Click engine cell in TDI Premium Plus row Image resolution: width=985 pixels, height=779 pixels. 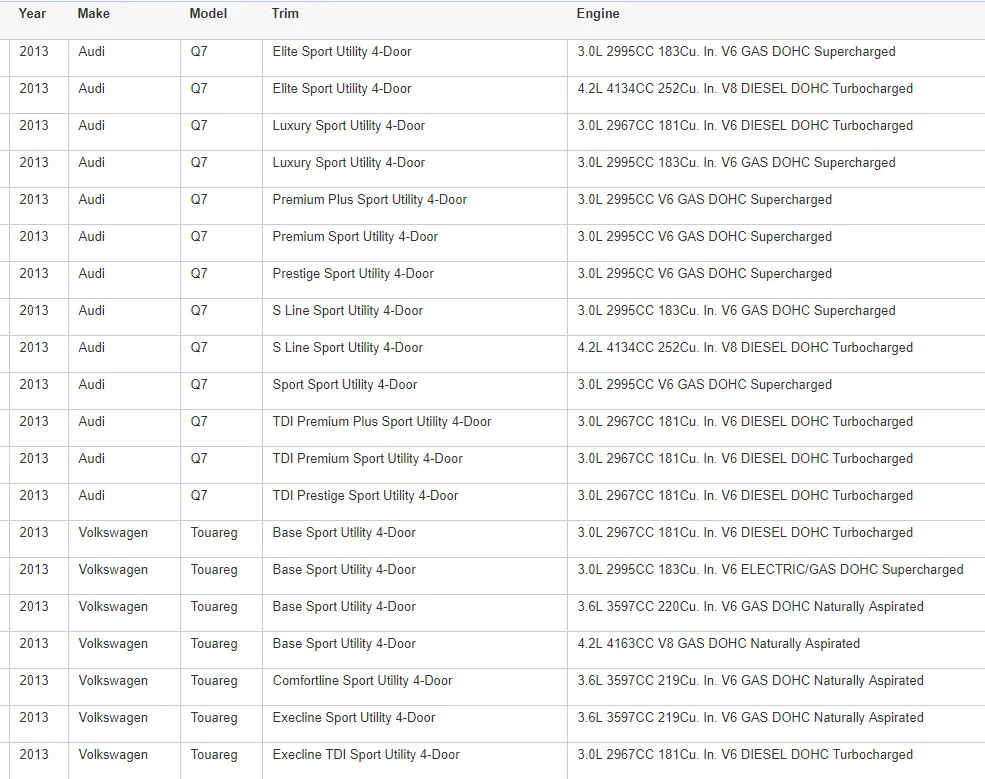[776, 428]
